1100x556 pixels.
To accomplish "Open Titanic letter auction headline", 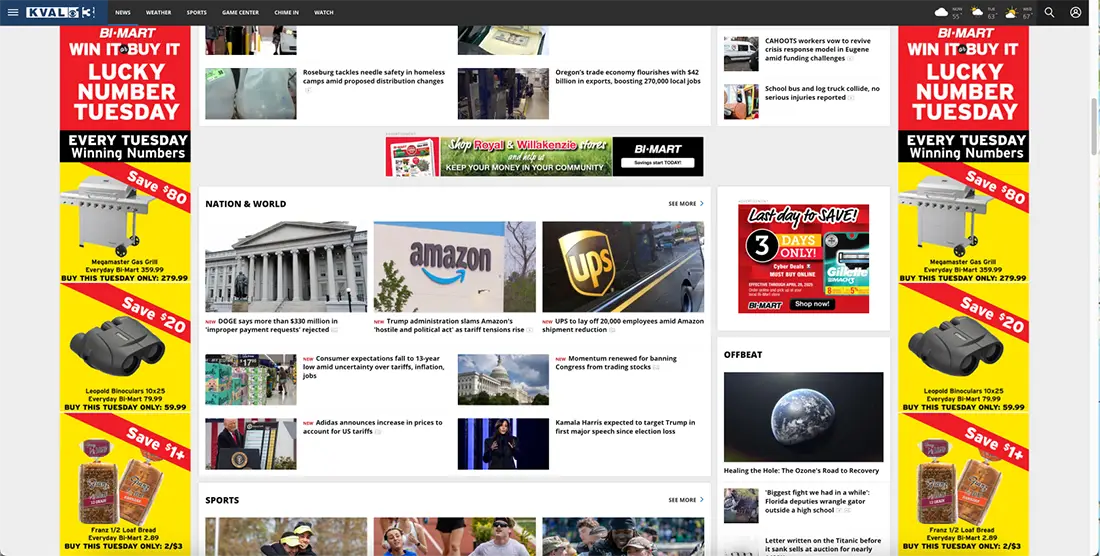I will pyautogui.click(x=823, y=546).
